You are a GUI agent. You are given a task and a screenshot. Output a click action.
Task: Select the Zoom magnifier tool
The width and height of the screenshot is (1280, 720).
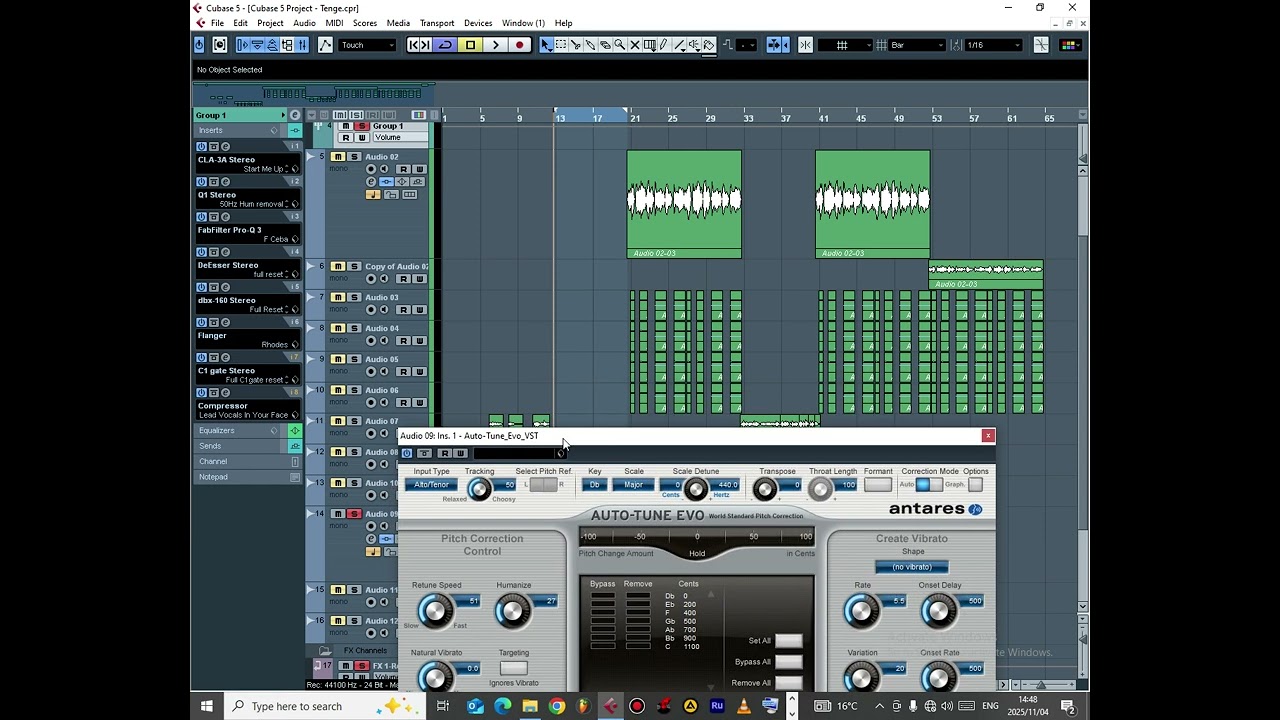click(620, 45)
